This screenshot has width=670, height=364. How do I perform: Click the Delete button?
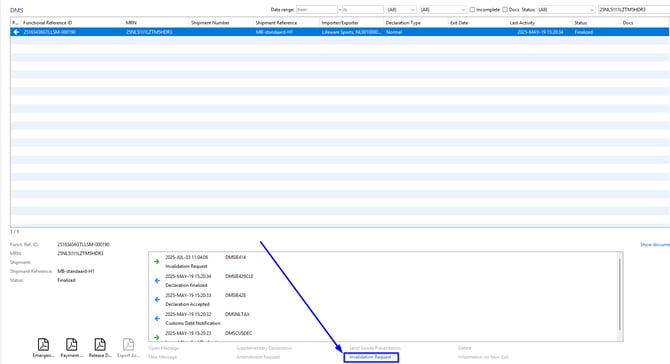464,348
